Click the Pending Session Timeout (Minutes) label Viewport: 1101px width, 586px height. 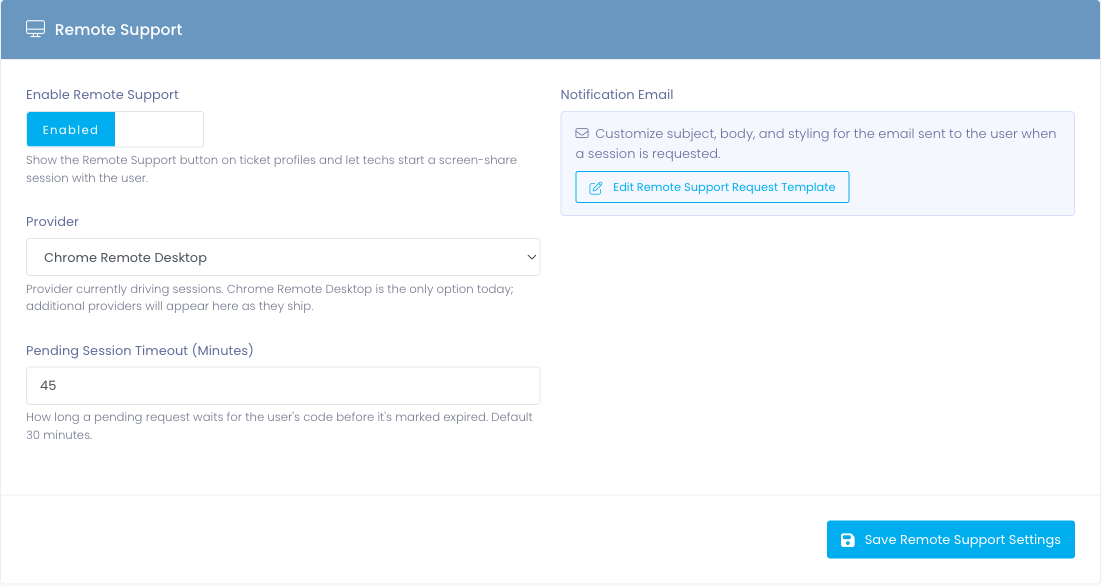click(140, 350)
